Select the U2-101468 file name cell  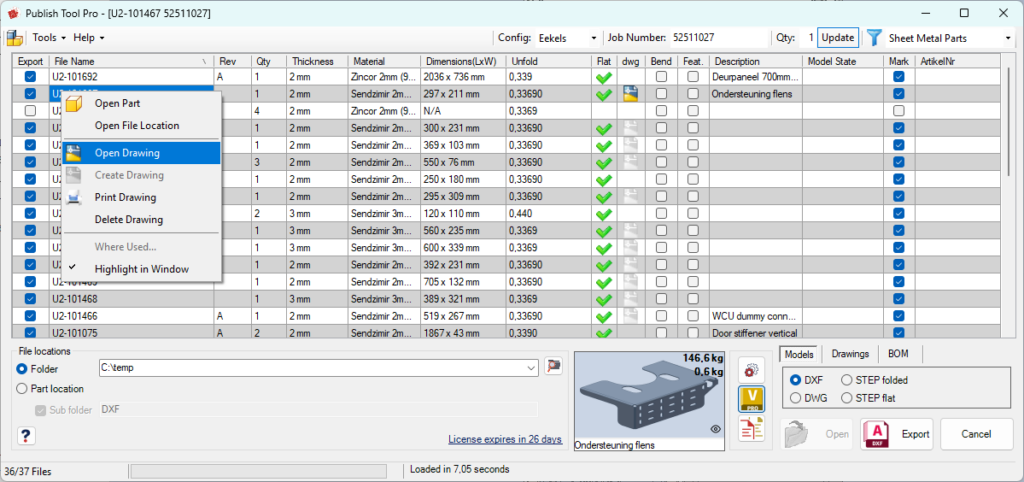point(131,299)
